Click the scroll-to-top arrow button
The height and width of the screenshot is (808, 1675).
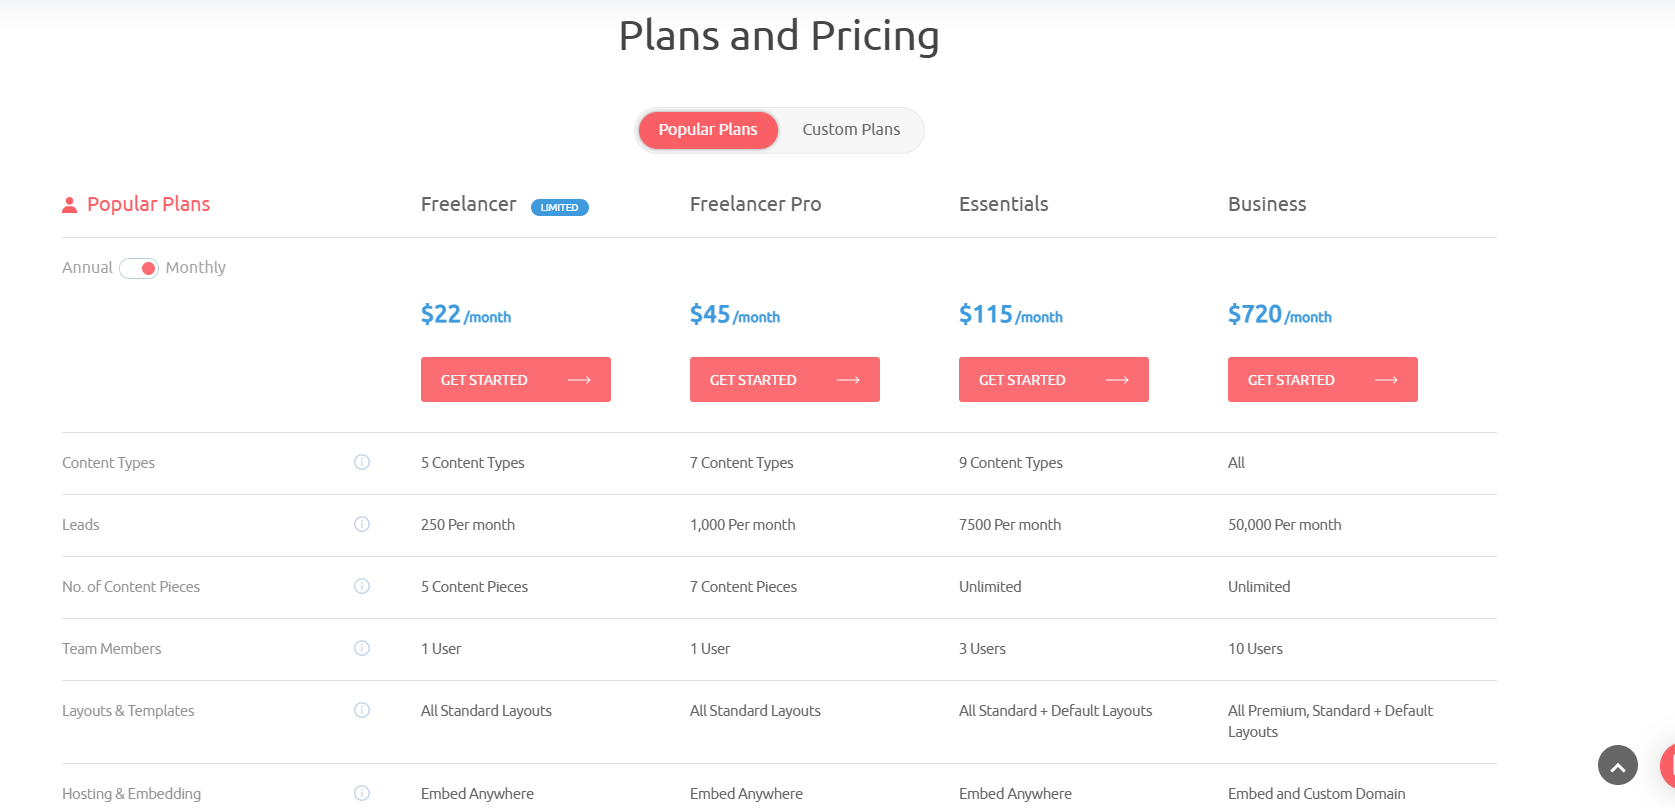(1617, 766)
